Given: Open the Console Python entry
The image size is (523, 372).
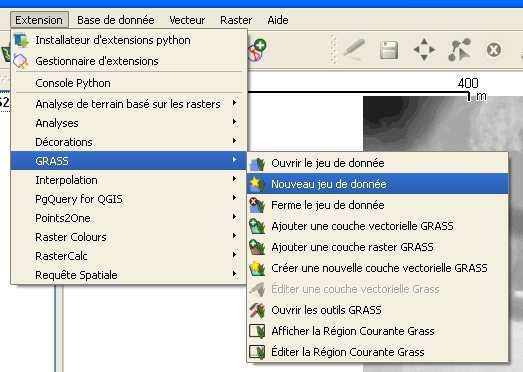Looking at the screenshot, I should 129,83.
